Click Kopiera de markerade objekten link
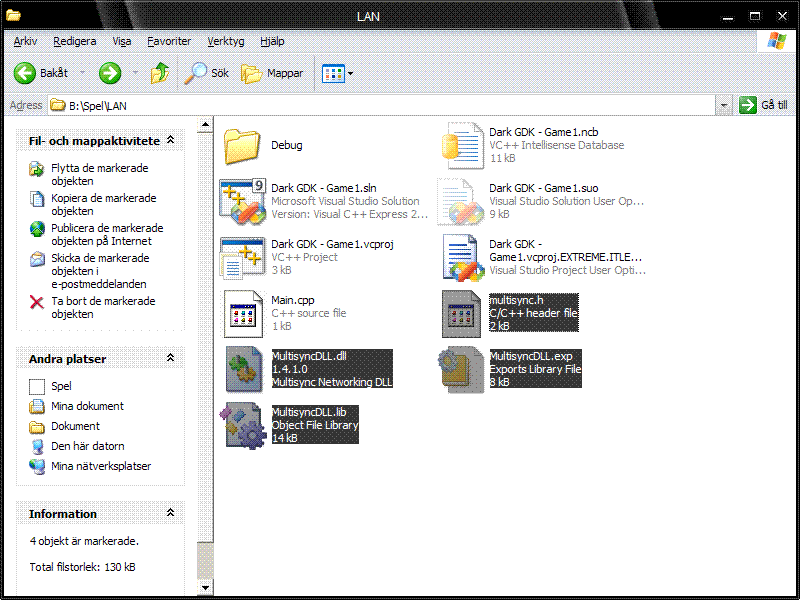800x600 pixels. [104, 205]
